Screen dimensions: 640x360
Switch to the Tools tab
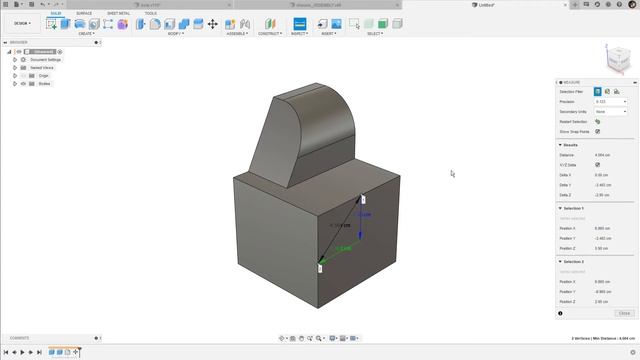151,13
